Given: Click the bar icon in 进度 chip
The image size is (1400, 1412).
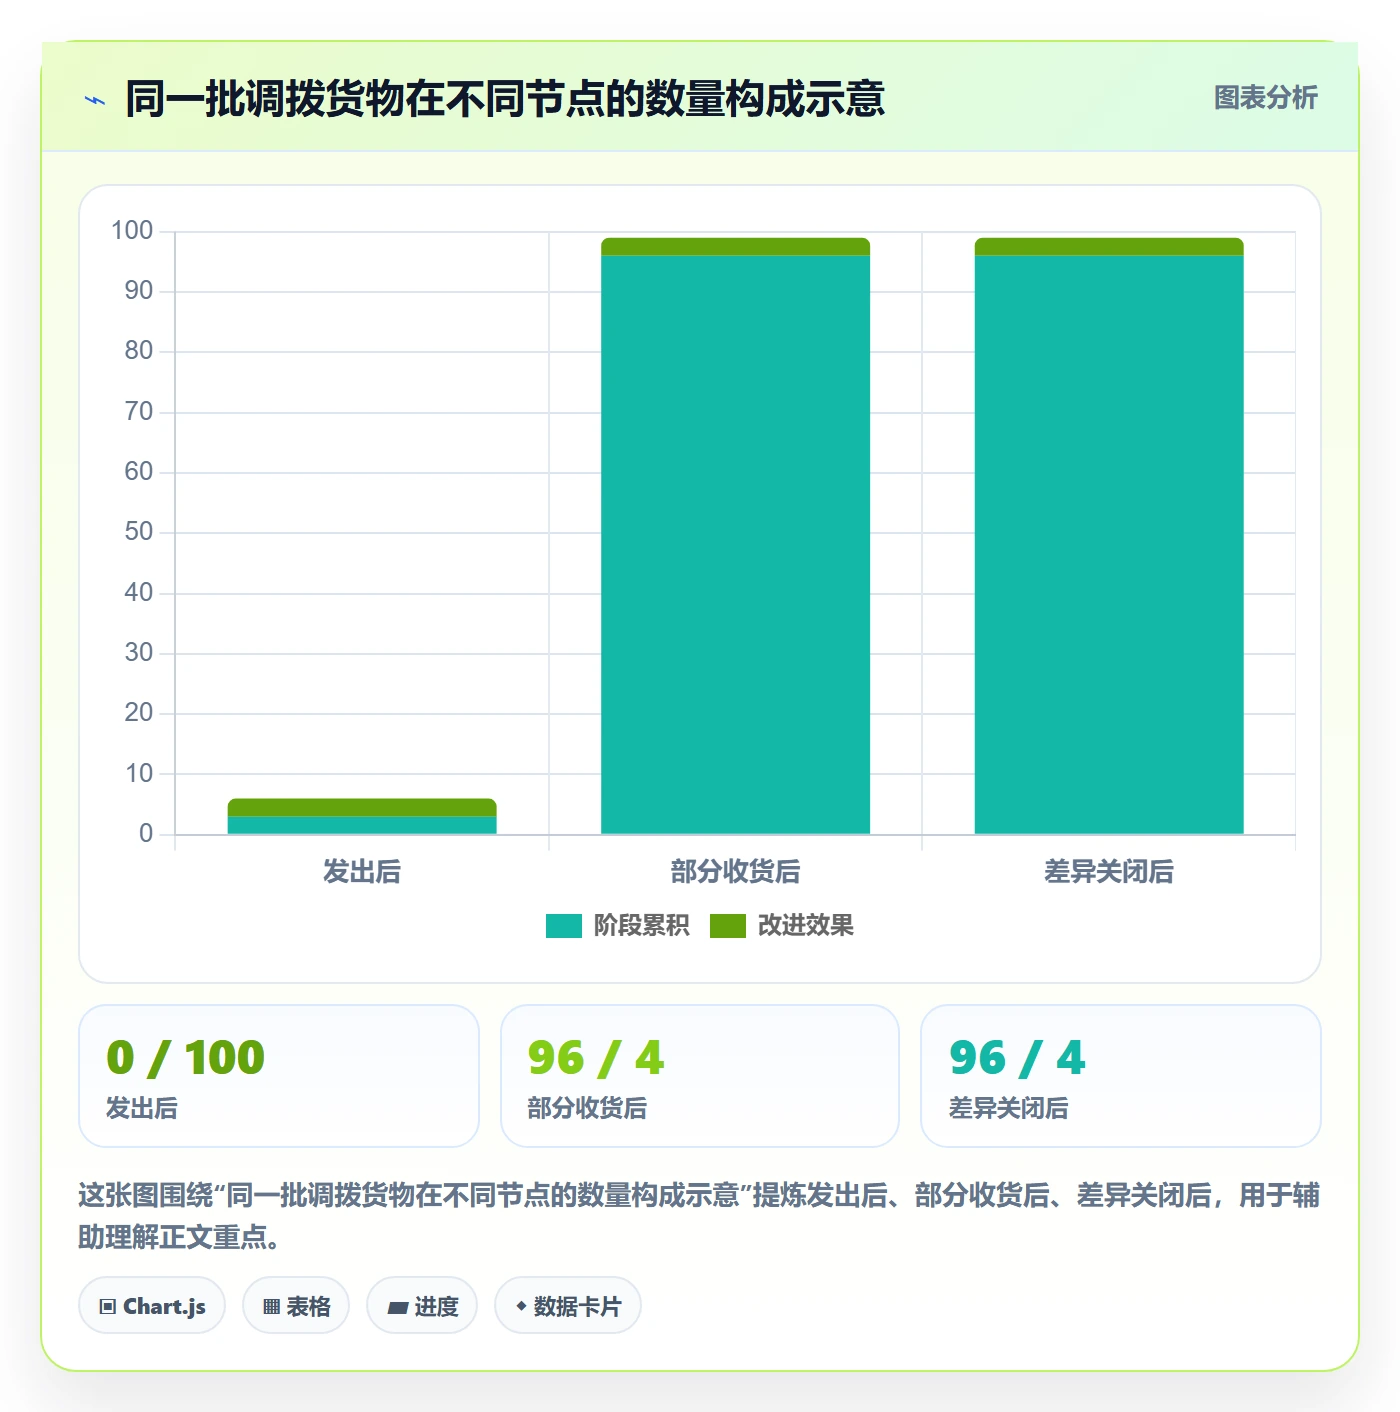Looking at the screenshot, I should pos(397,1307).
